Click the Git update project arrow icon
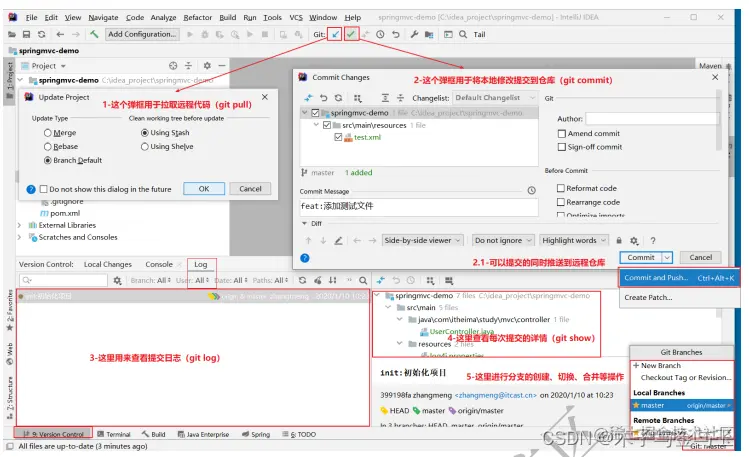The width and height of the screenshot is (749, 457). pyautogui.click(x=335, y=34)
